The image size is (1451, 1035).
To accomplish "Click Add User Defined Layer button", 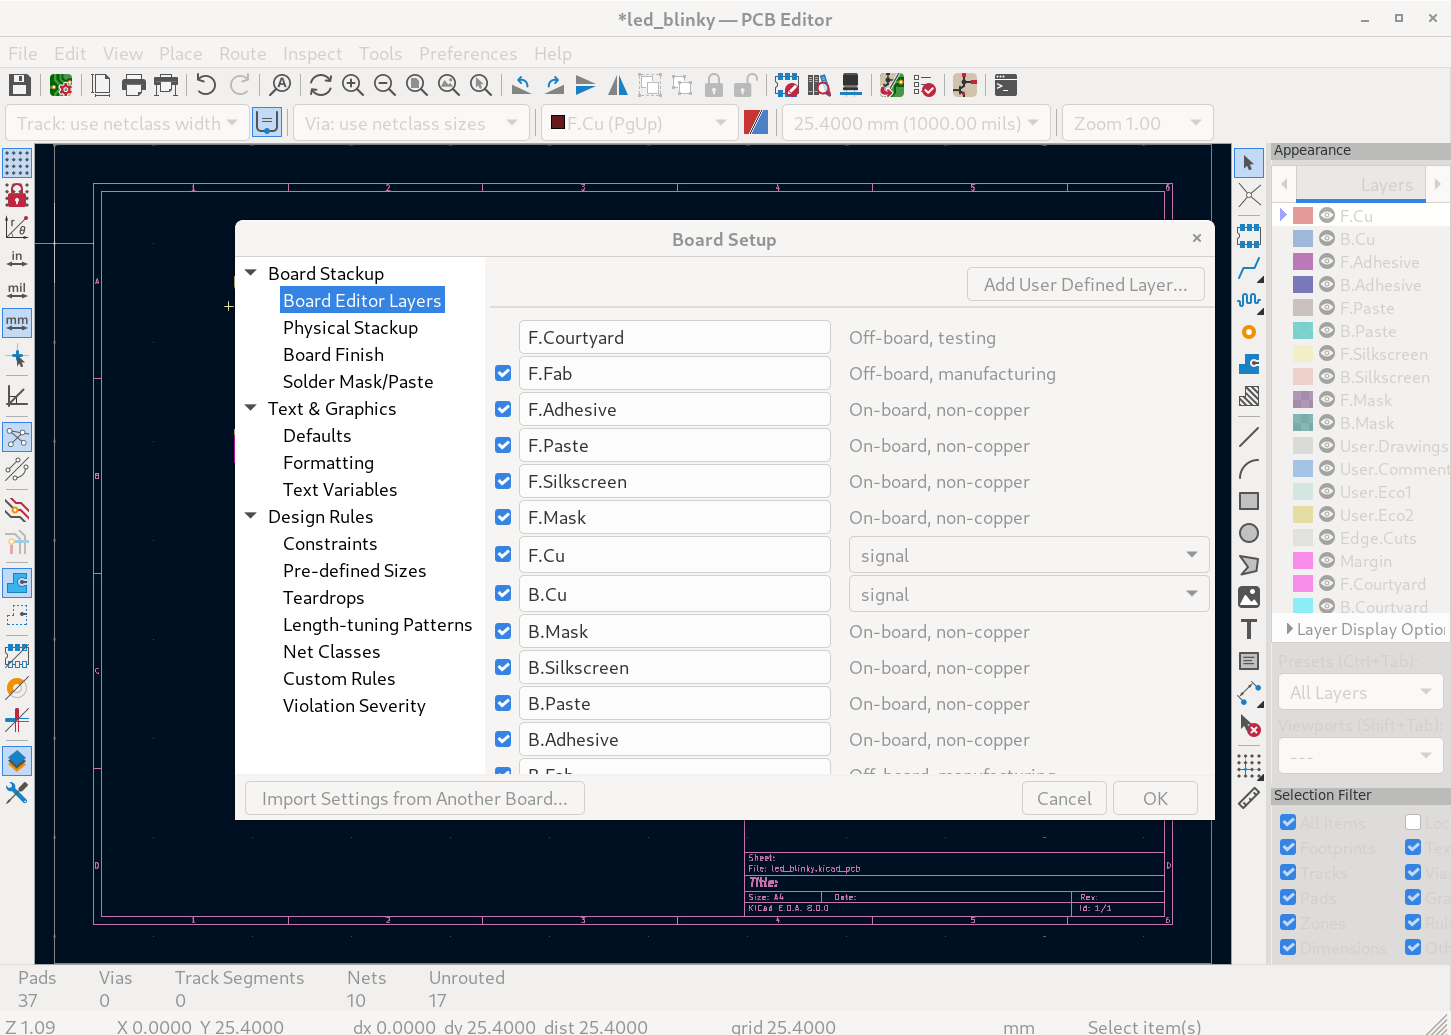I will [1085, 285].
